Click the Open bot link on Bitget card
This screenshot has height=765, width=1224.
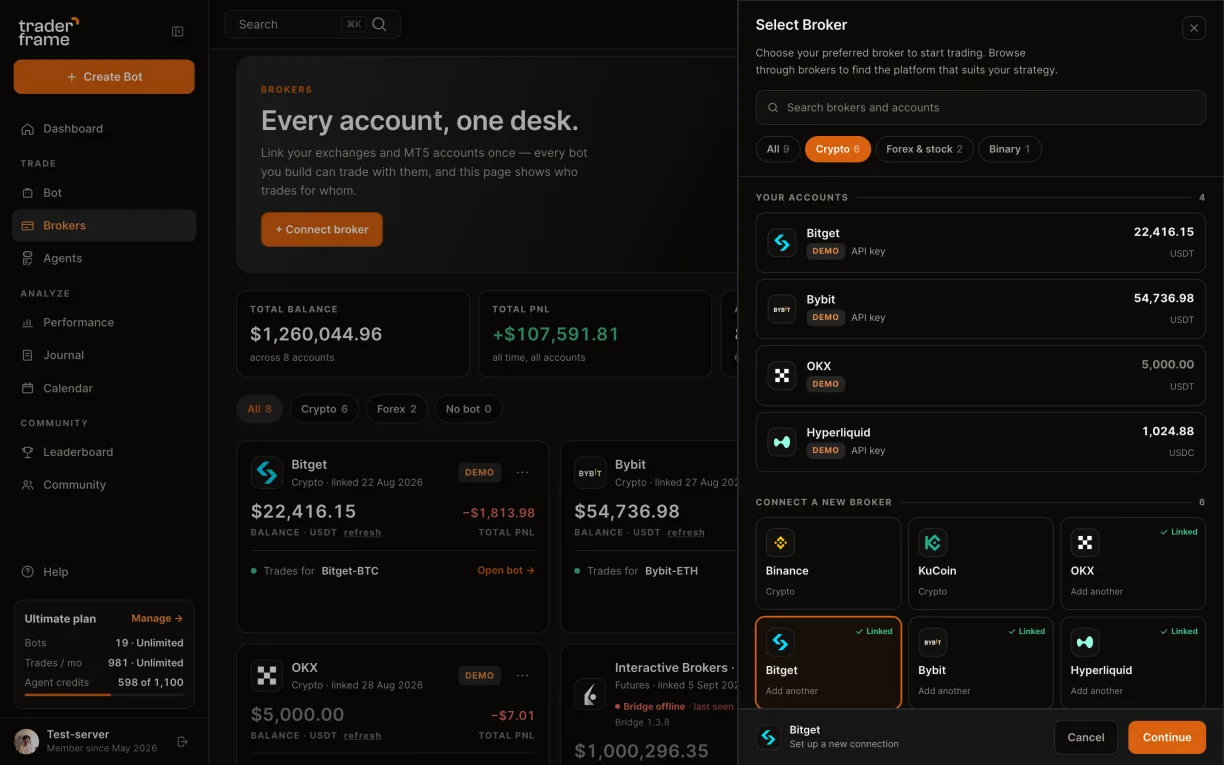tap(506, 571)
